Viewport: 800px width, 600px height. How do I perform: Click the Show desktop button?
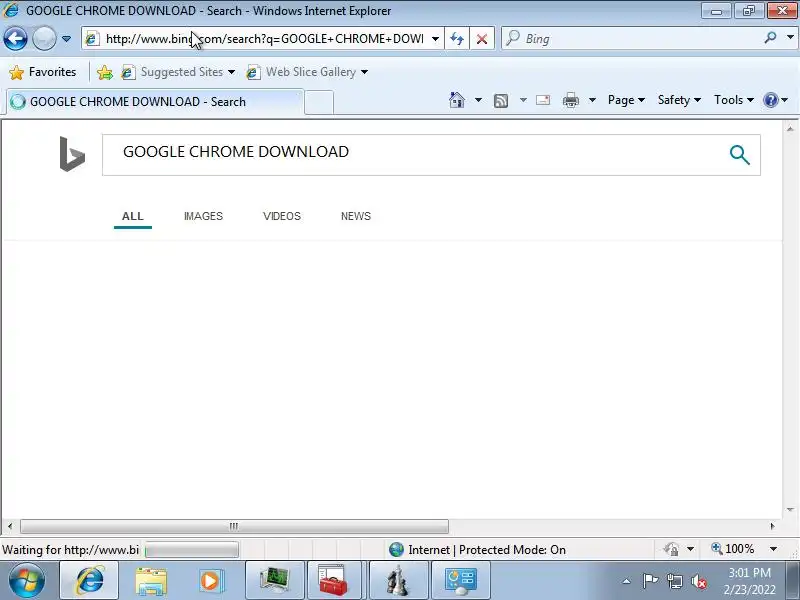click(792, 581)
